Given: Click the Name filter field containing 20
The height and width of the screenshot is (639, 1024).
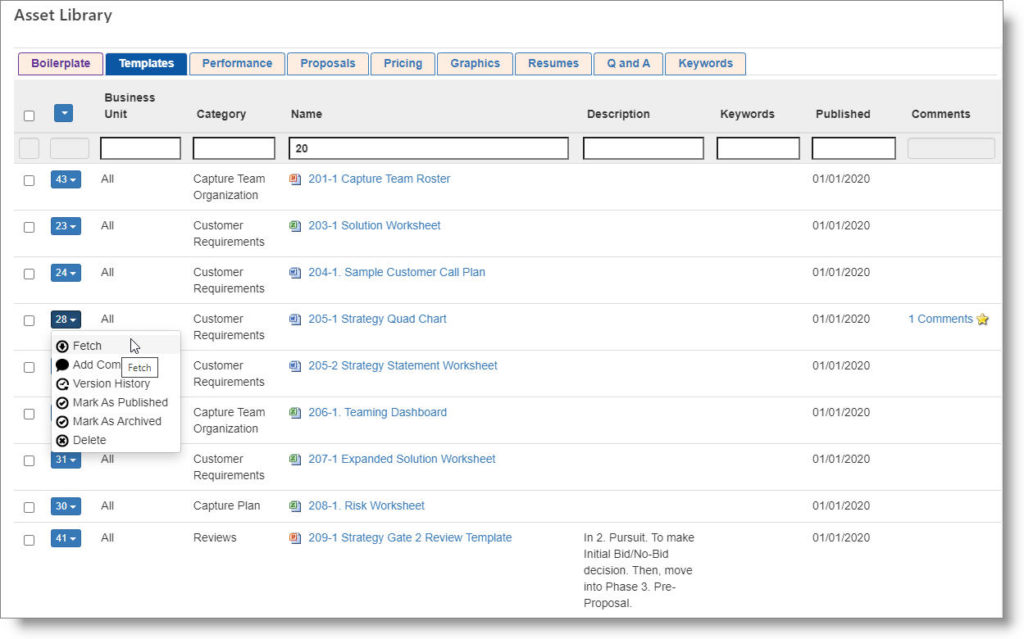Looking at the screenshot, I should point(428,148).
